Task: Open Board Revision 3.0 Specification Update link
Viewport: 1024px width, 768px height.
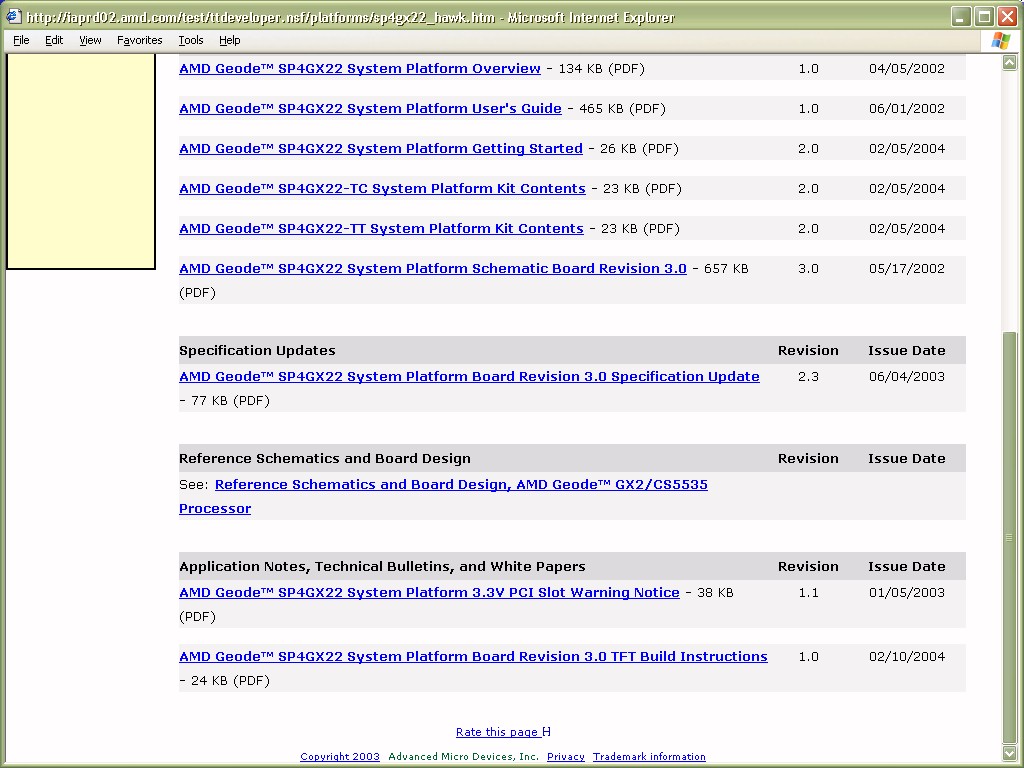Action: click(x=469, y=377)
